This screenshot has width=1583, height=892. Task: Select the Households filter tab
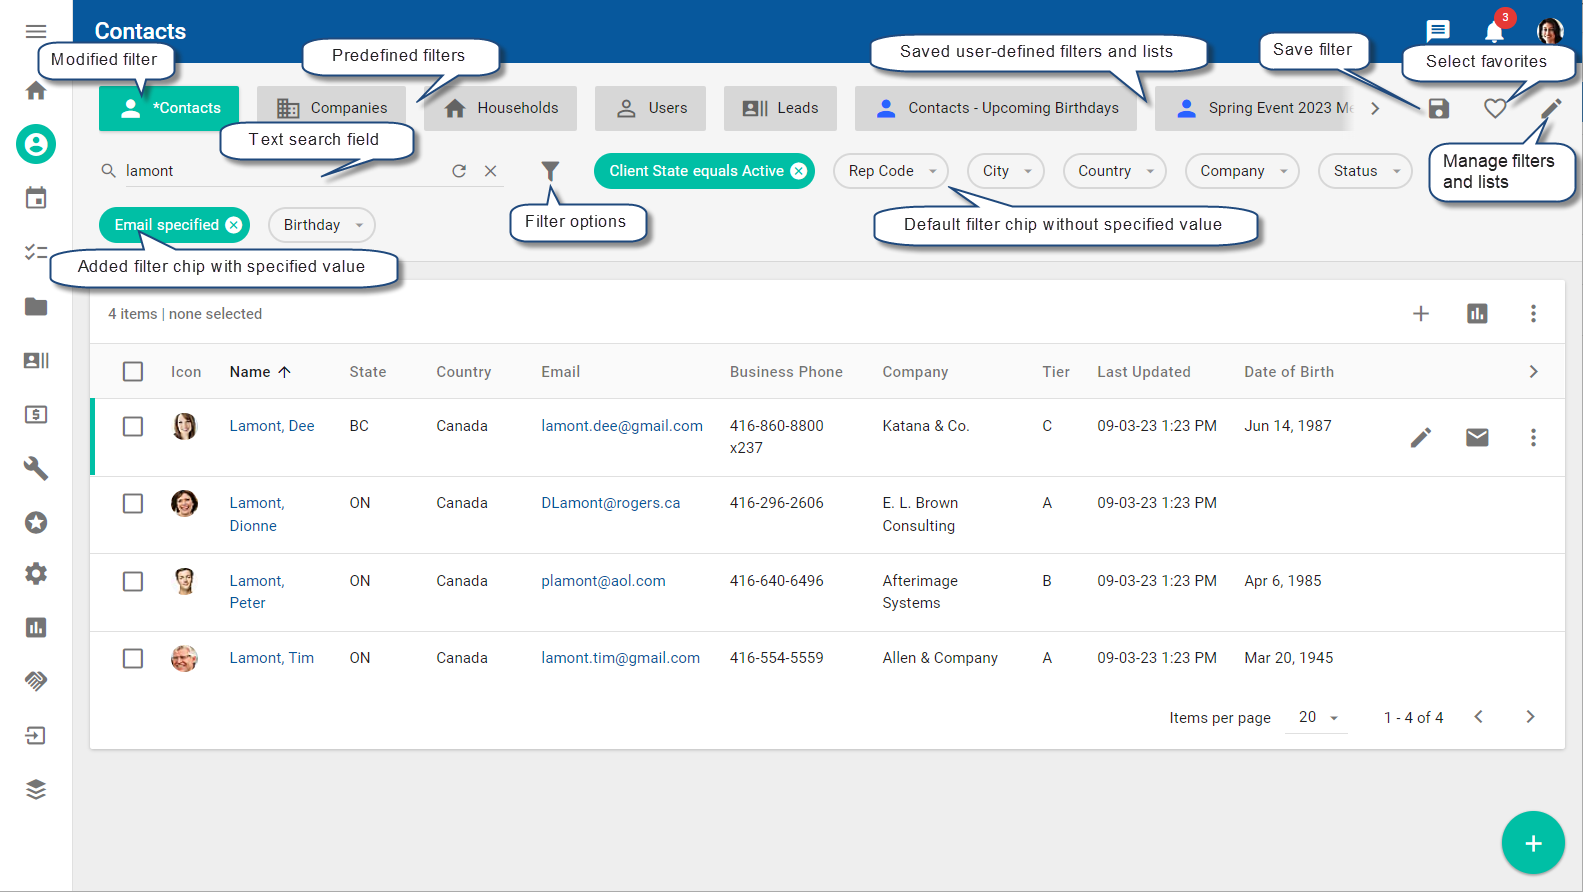500,108
